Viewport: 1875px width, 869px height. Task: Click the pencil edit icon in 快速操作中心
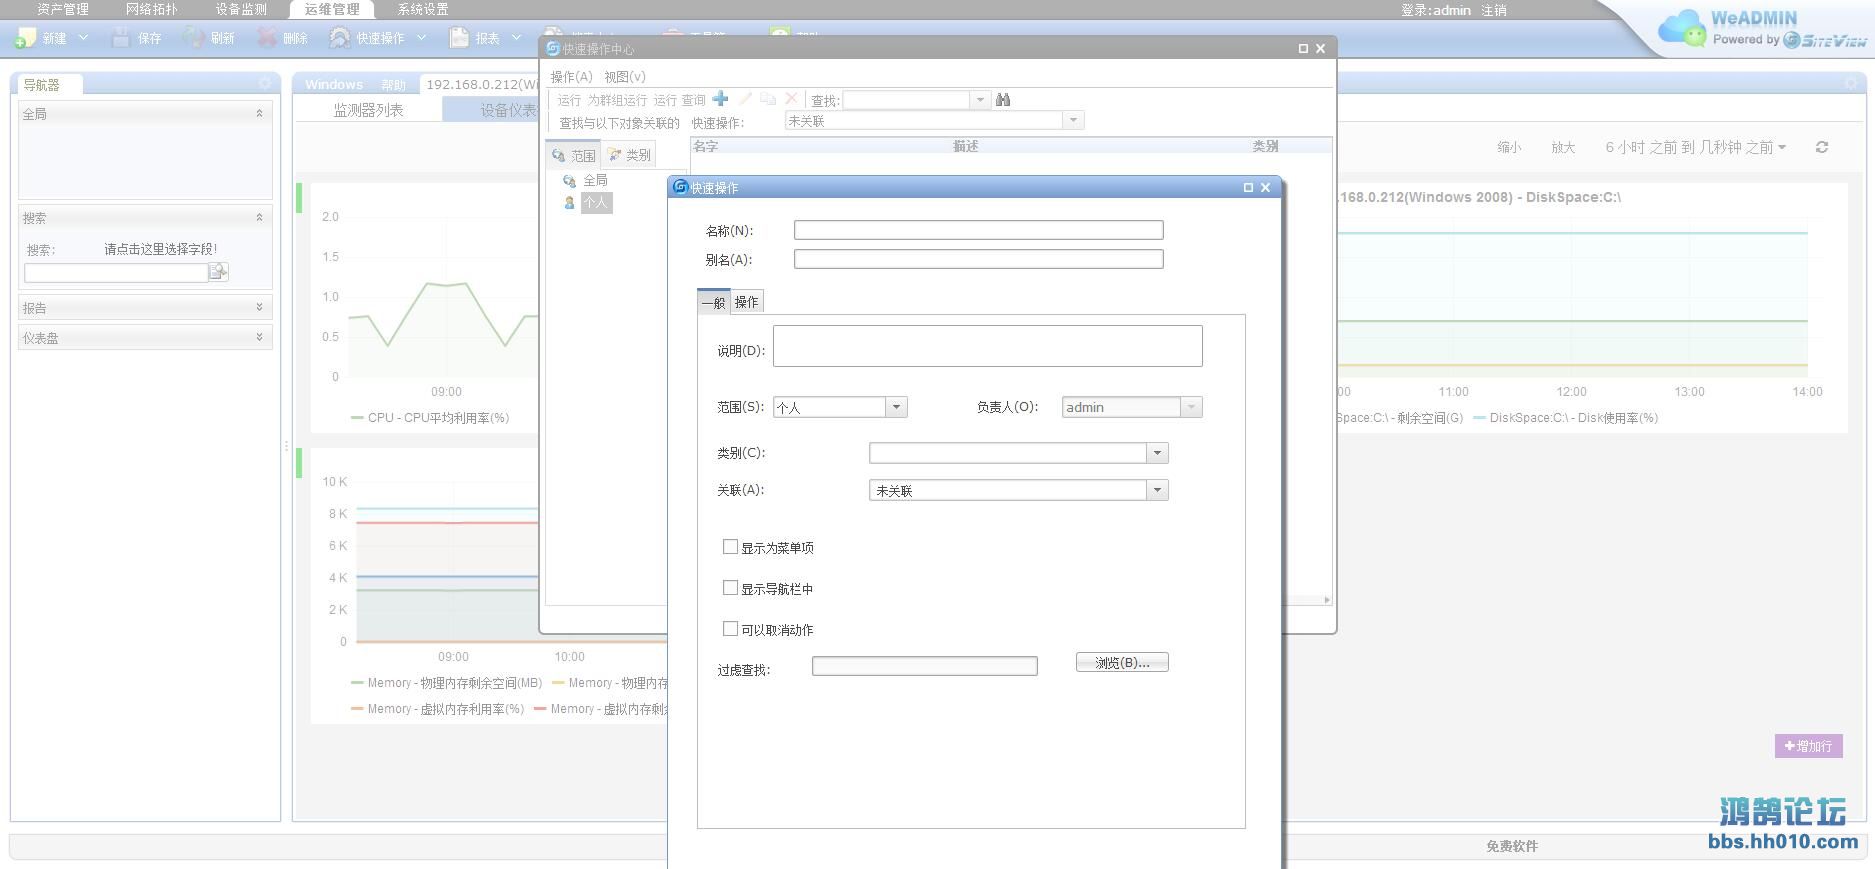pos(745,99)
